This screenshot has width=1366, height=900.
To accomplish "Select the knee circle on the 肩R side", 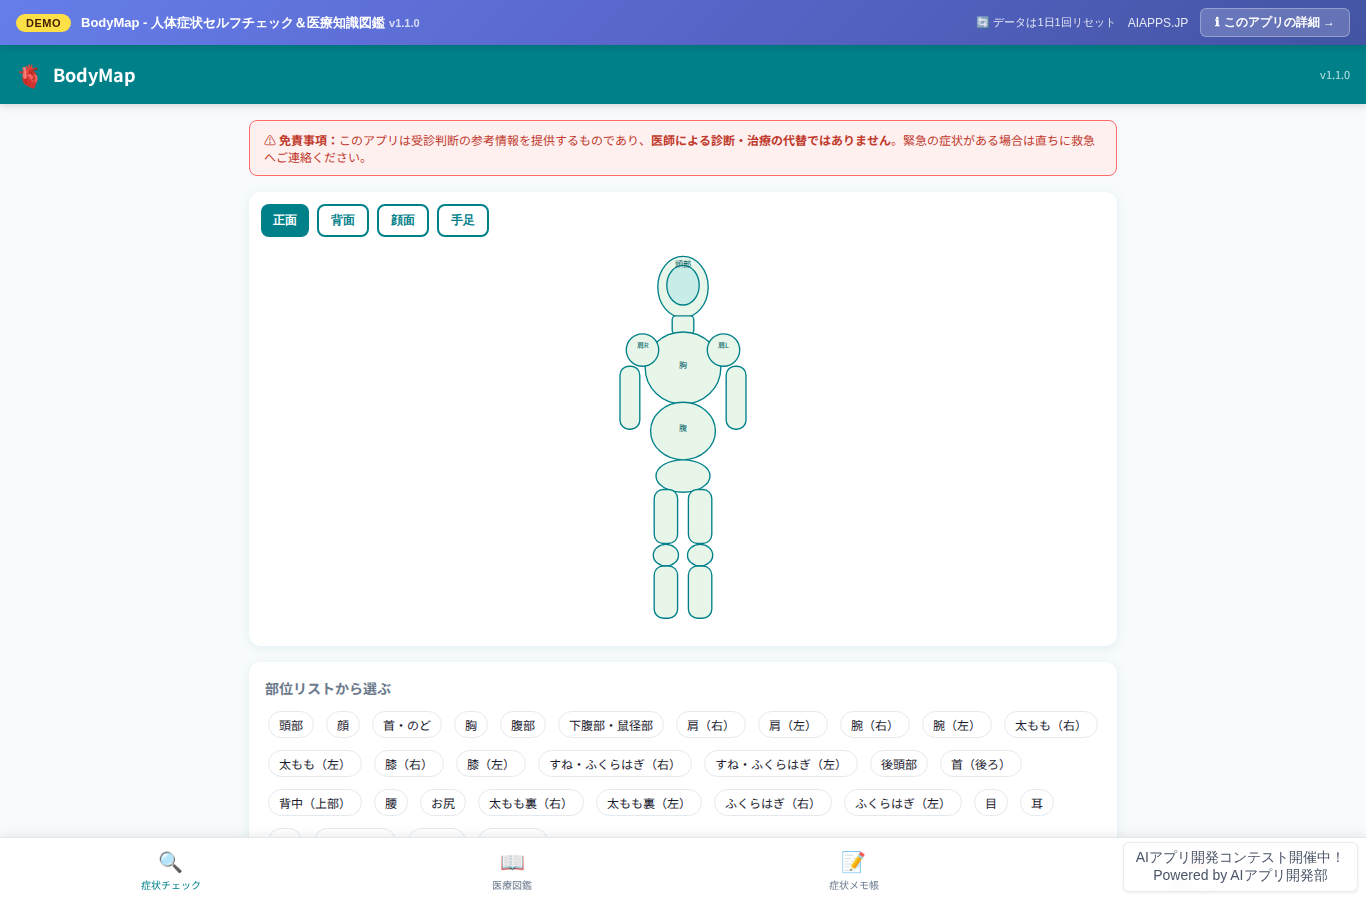I will [x=666, y=555].
